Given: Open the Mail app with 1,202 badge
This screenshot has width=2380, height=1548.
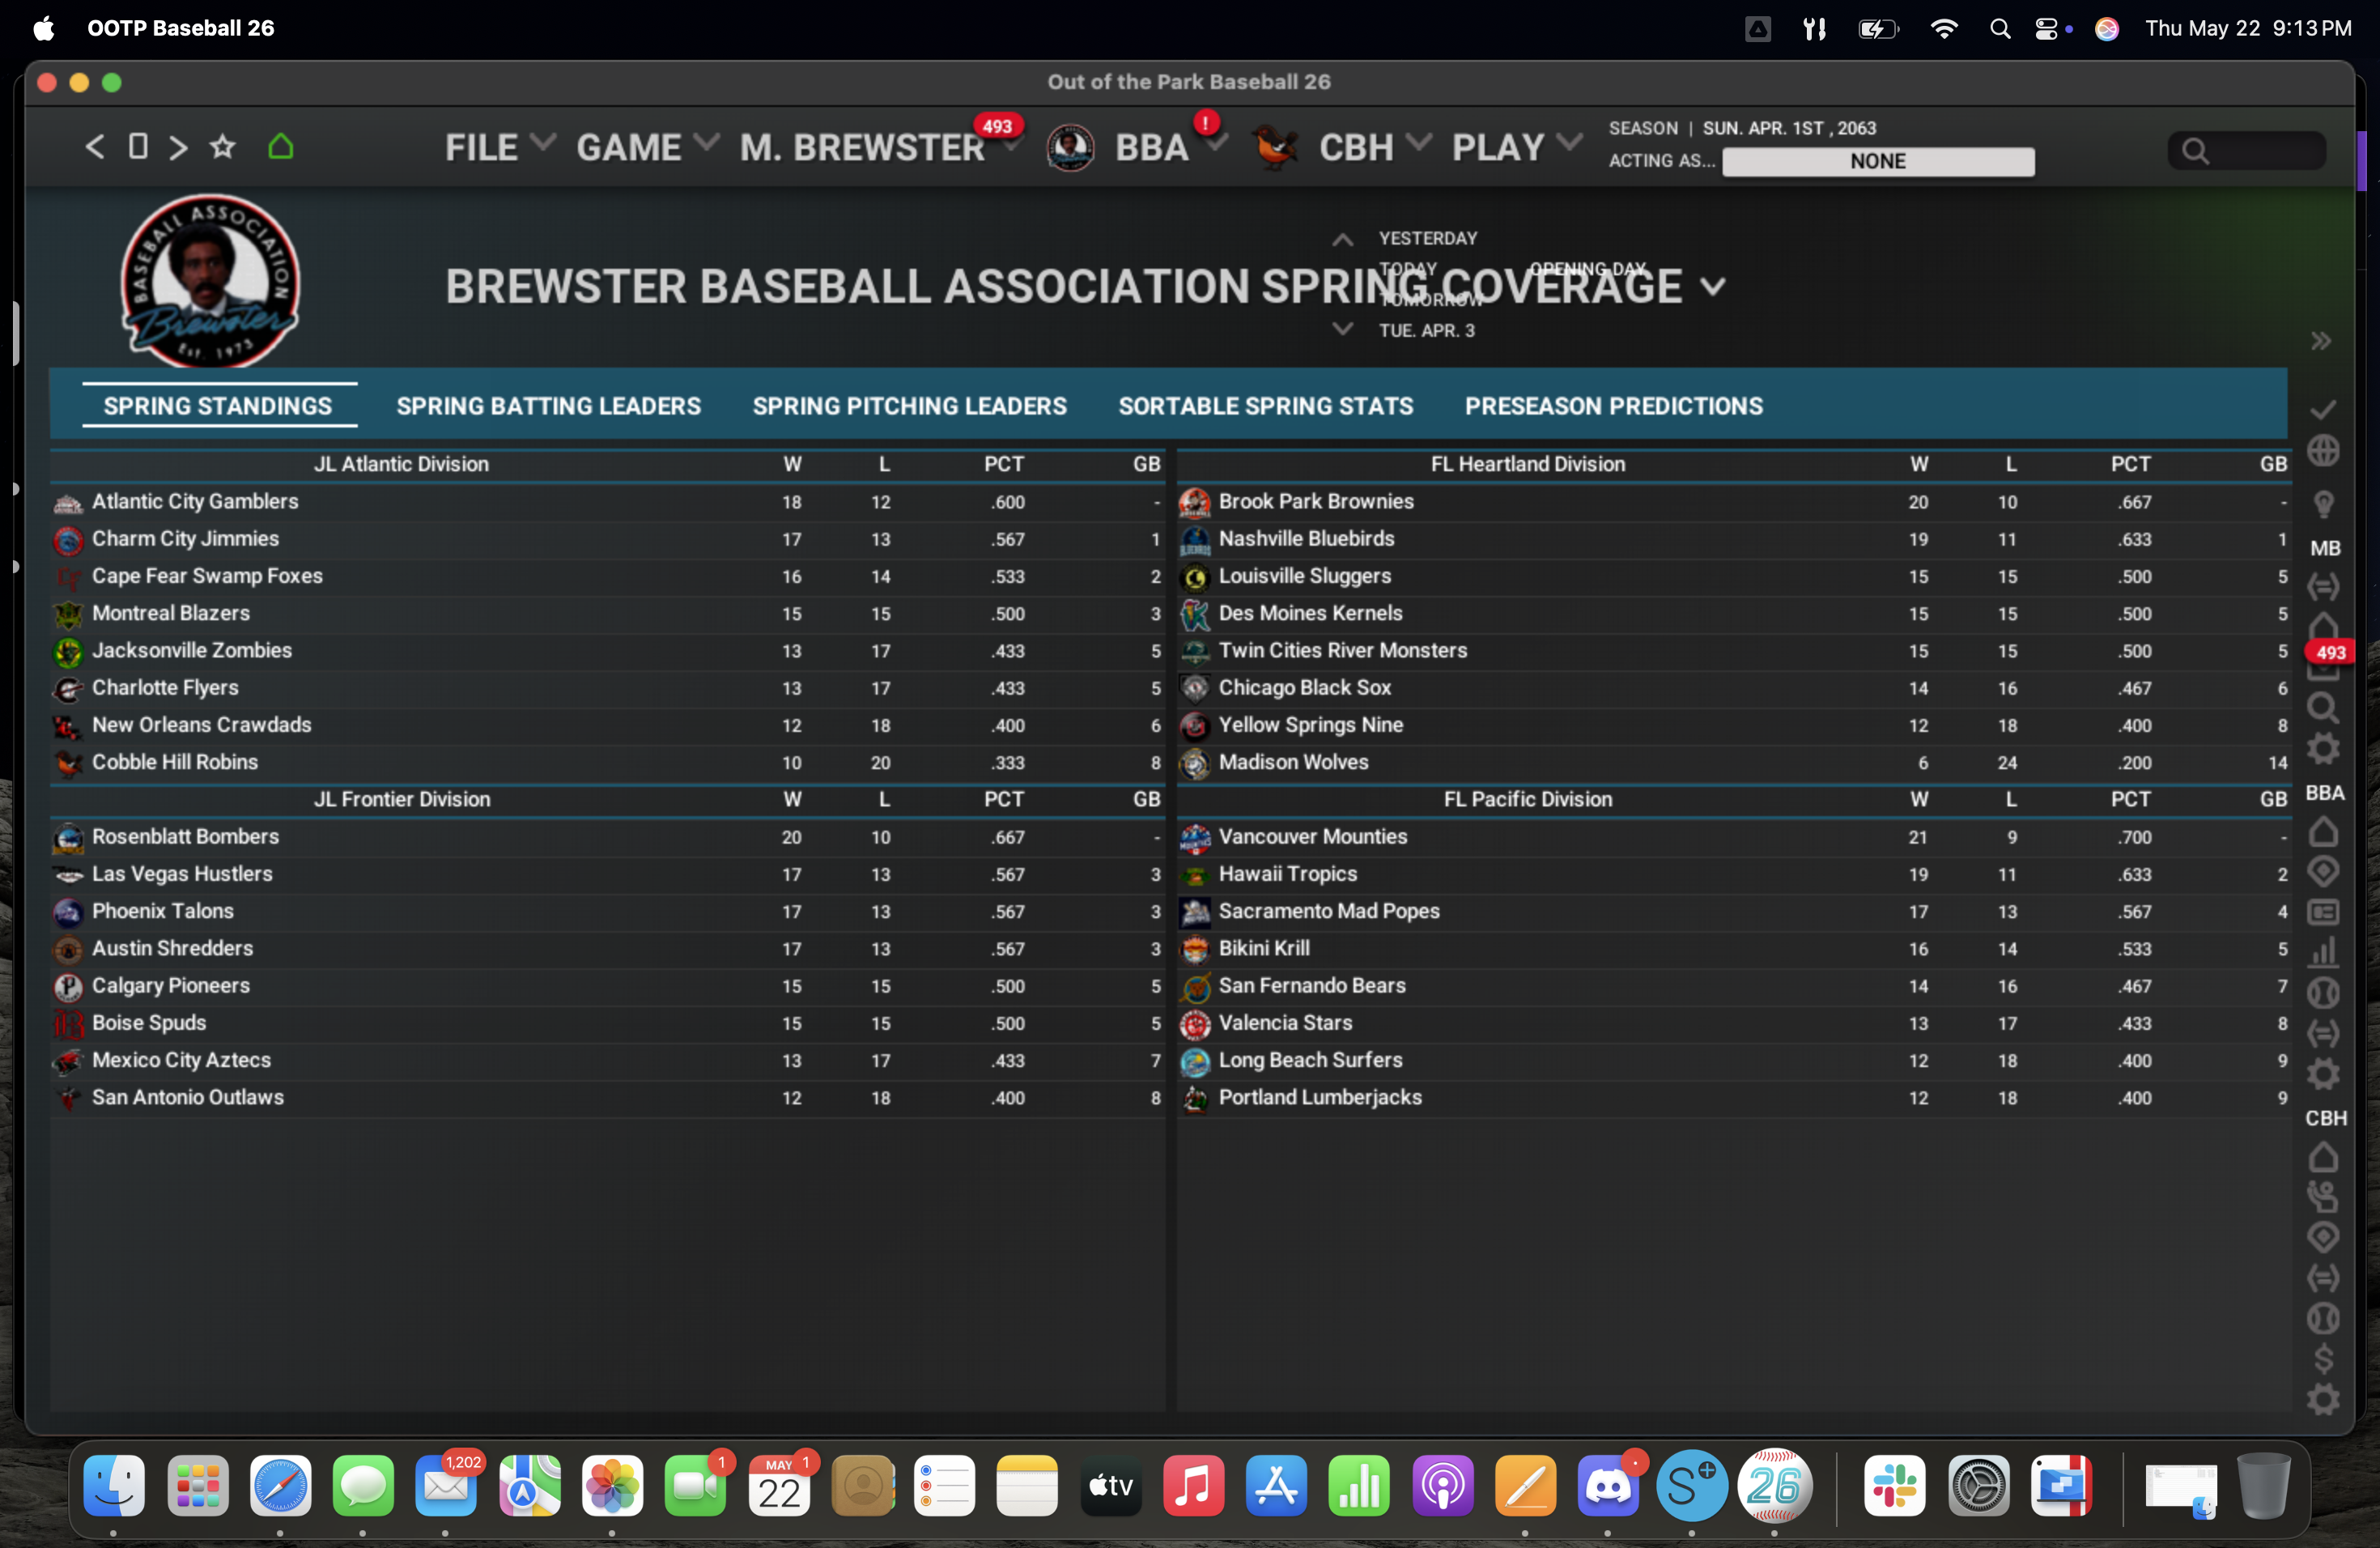Looking at the screenshot, I should click(445, 1486).
